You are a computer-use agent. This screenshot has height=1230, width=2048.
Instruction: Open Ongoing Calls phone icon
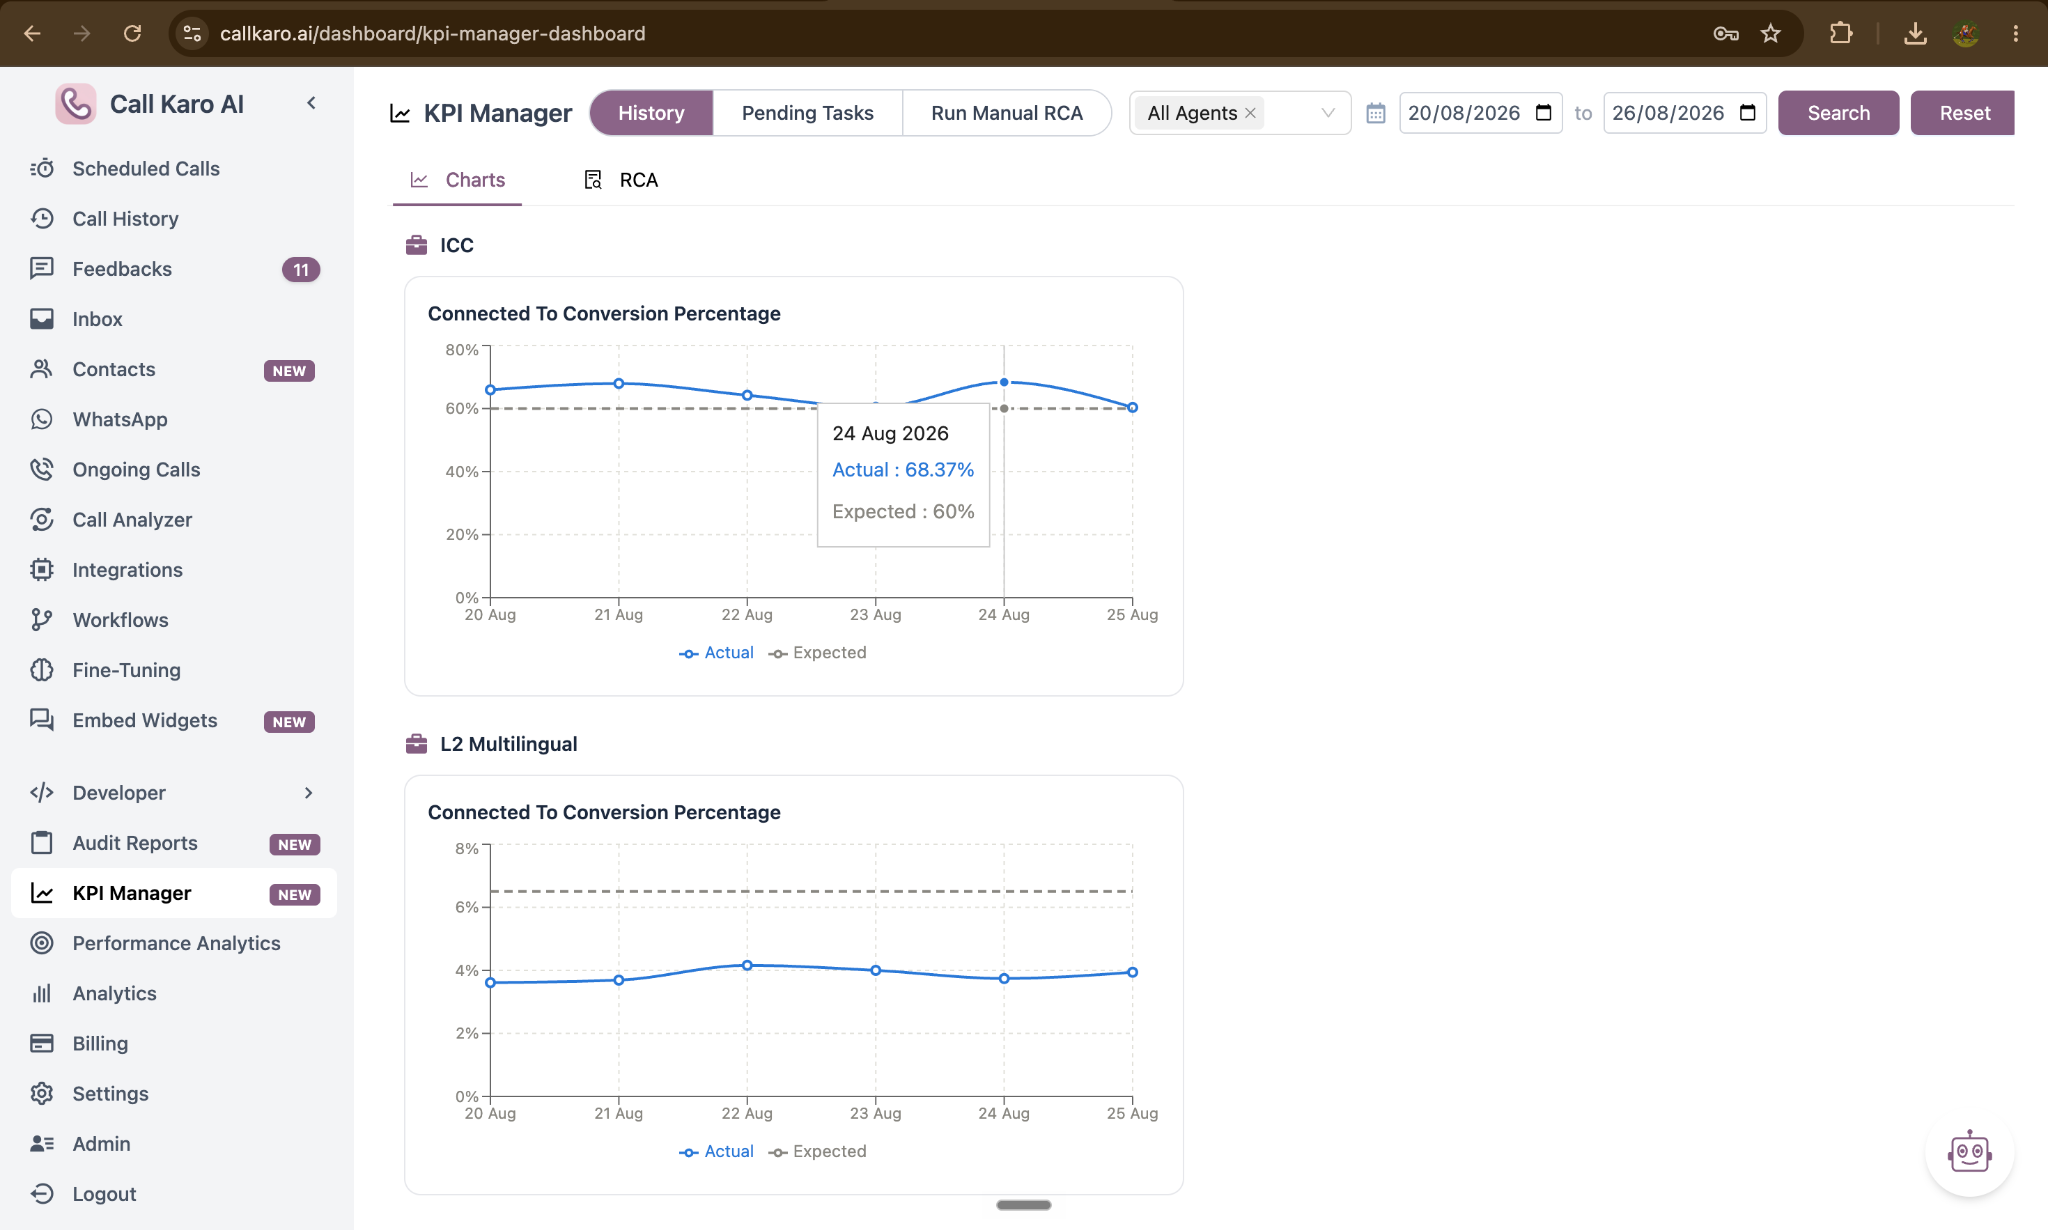point(42,469)
